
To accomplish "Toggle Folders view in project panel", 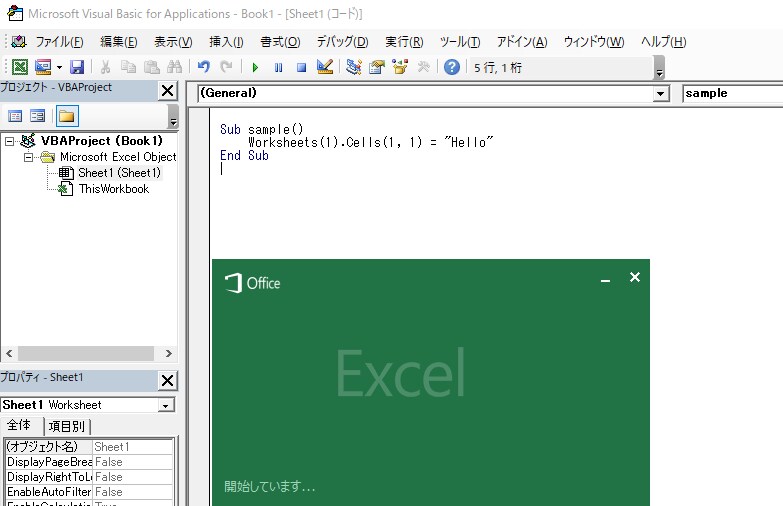I will click(67, 116).
